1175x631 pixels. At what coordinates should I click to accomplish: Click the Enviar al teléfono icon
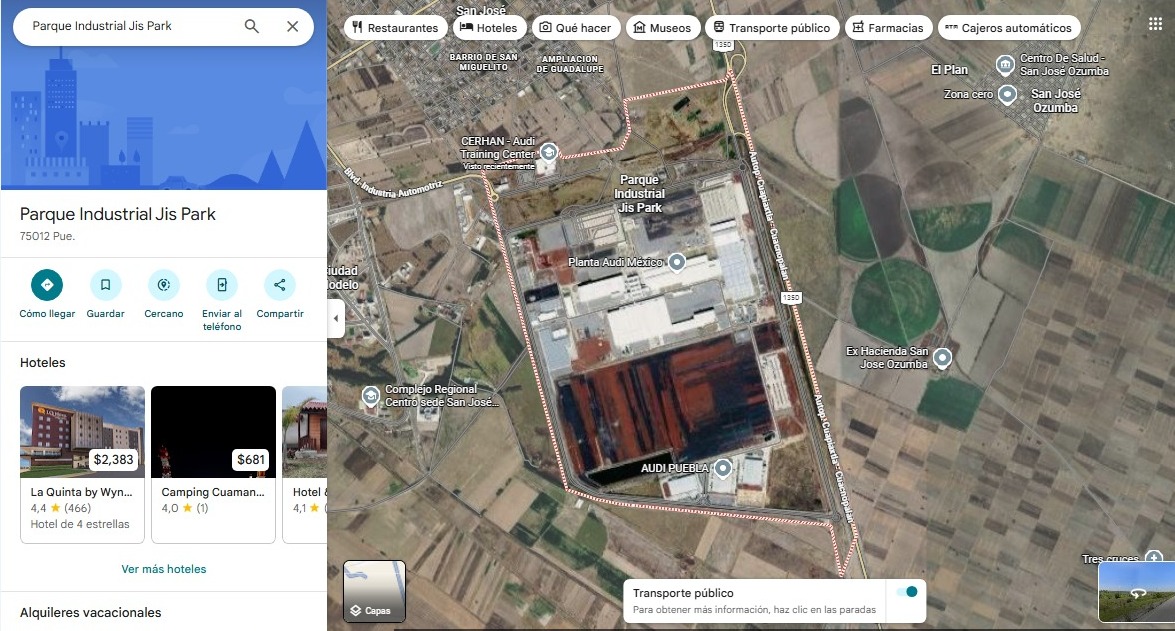point(222,285)
